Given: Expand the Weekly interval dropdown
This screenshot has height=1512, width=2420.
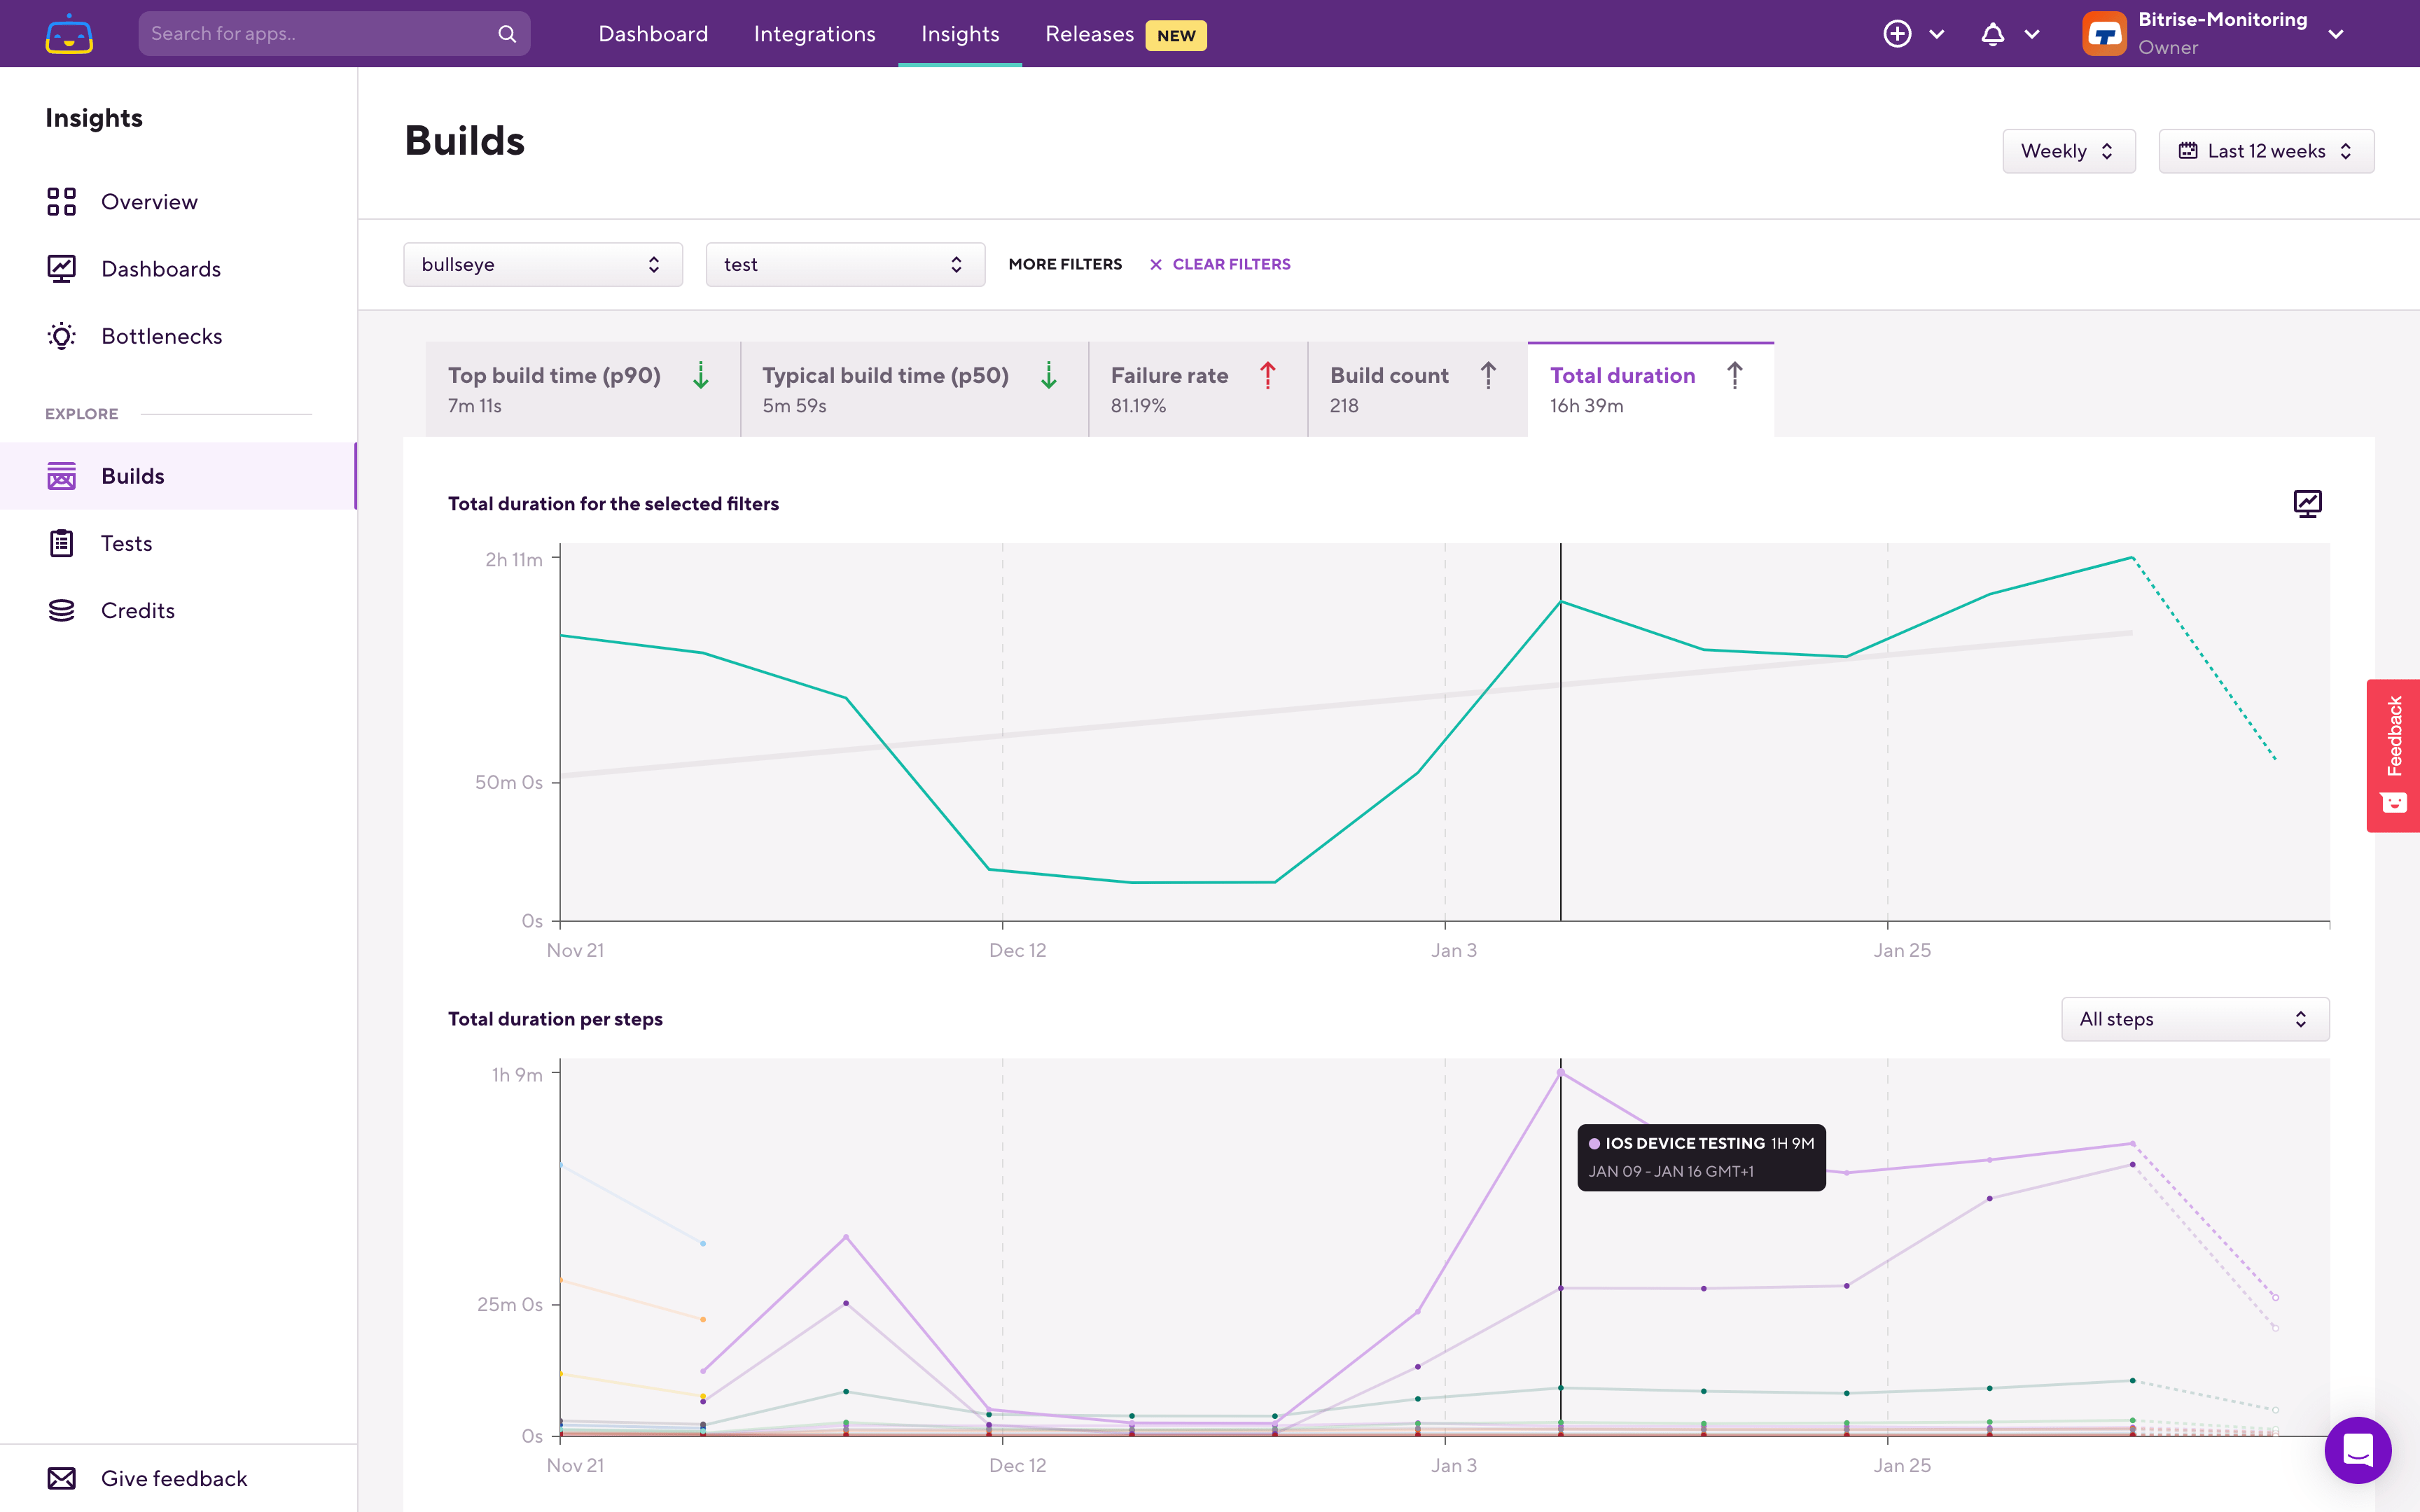Looking at the screenshot, I should coord(2068,151).
